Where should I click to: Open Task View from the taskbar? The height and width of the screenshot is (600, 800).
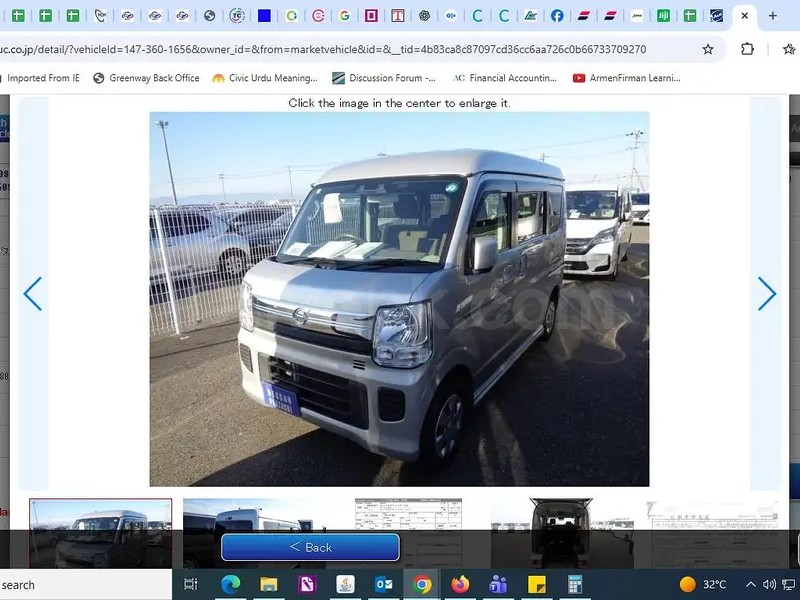coord(190,584)
